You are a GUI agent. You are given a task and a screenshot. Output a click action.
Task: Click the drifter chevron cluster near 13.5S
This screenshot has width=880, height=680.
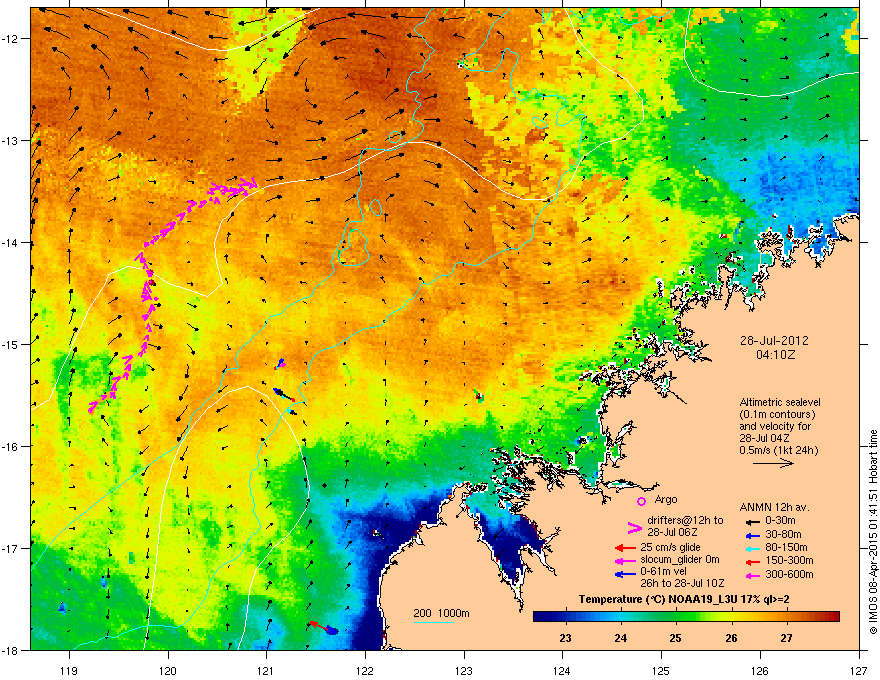[233, 187]
